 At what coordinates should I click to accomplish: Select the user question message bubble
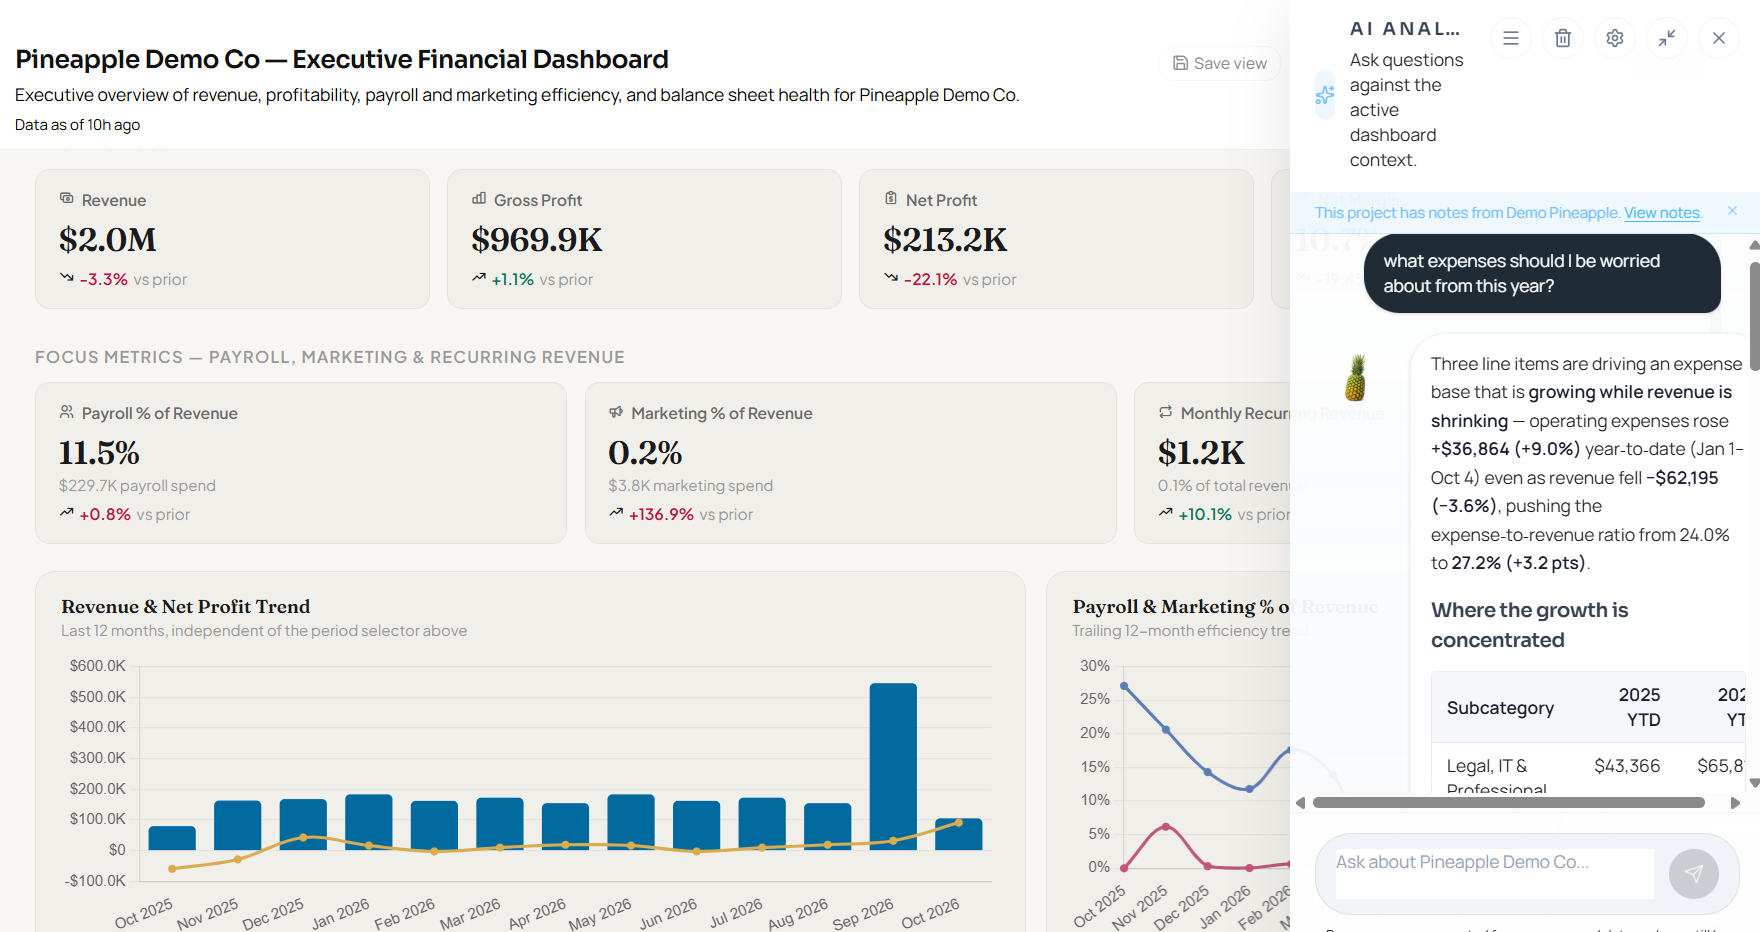point(1542,274)
